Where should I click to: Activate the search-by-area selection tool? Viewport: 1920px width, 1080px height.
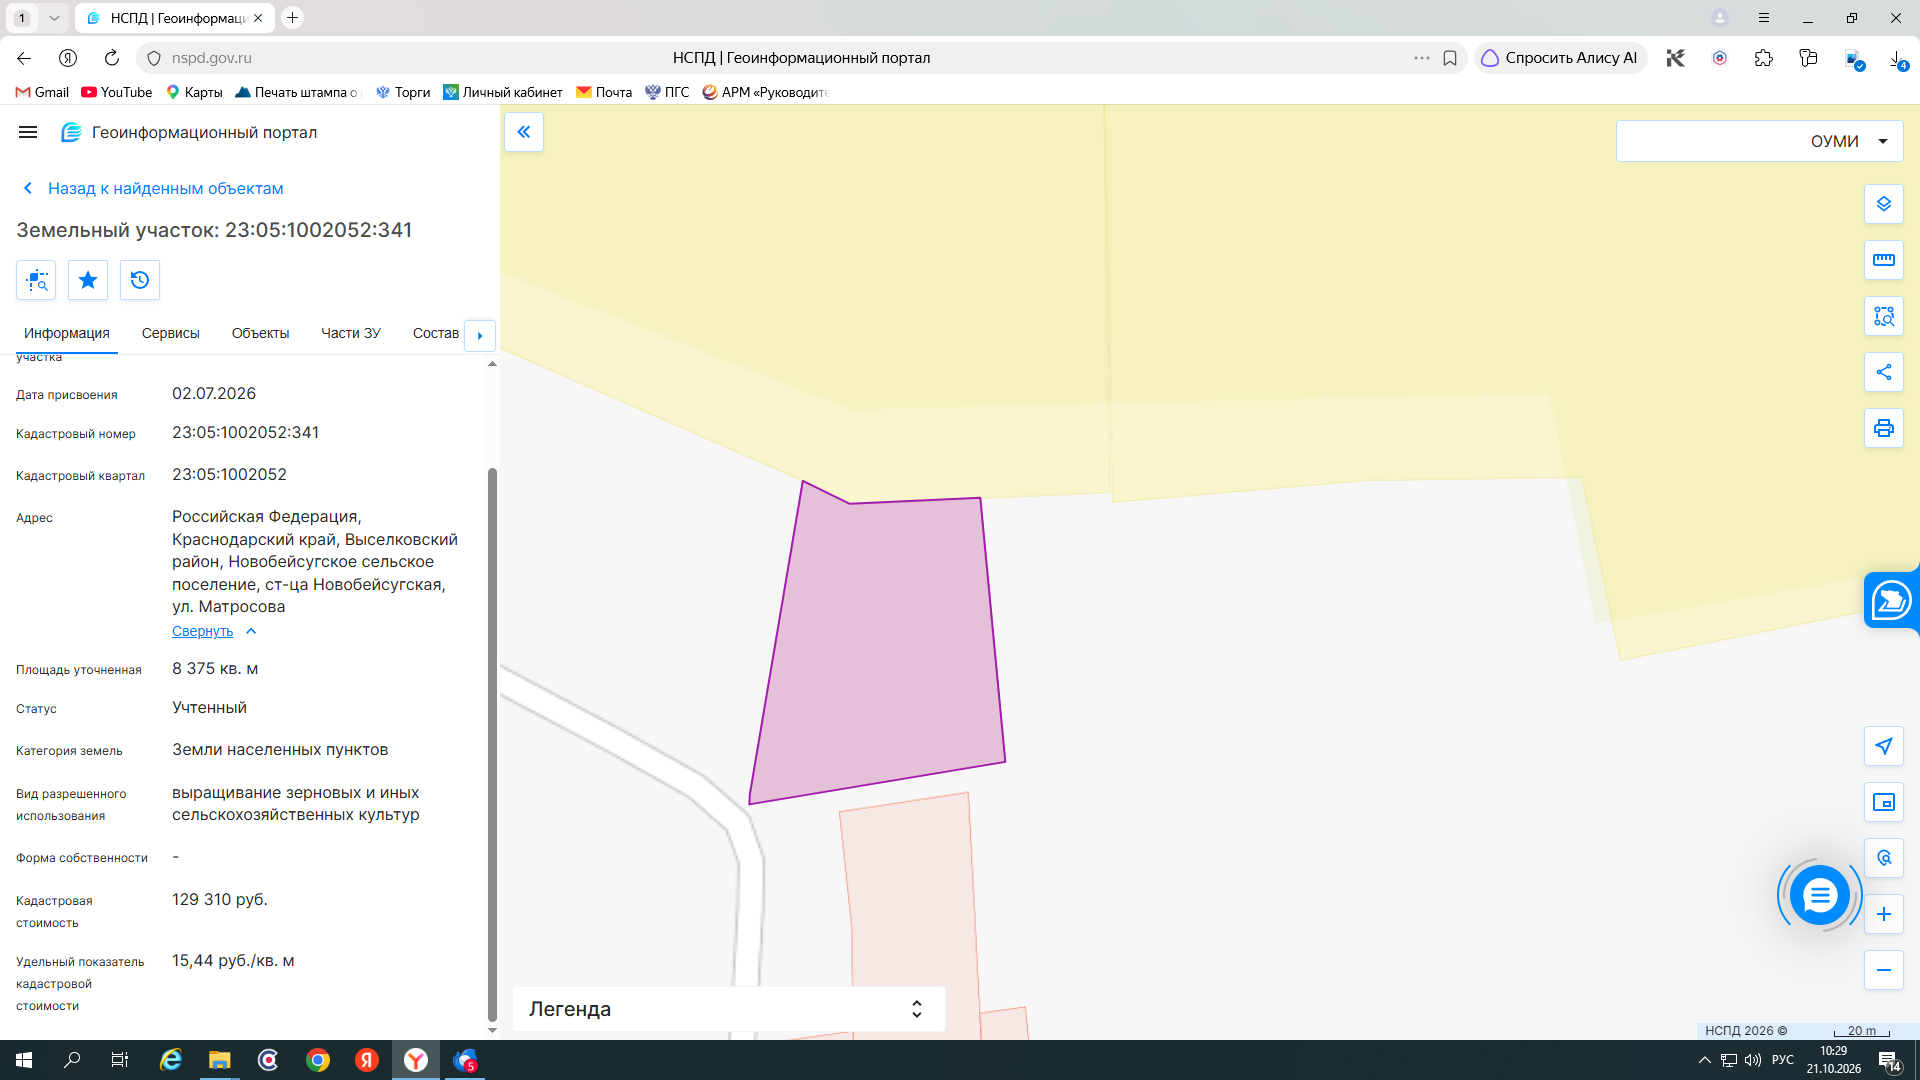(x=1884, y=316)
